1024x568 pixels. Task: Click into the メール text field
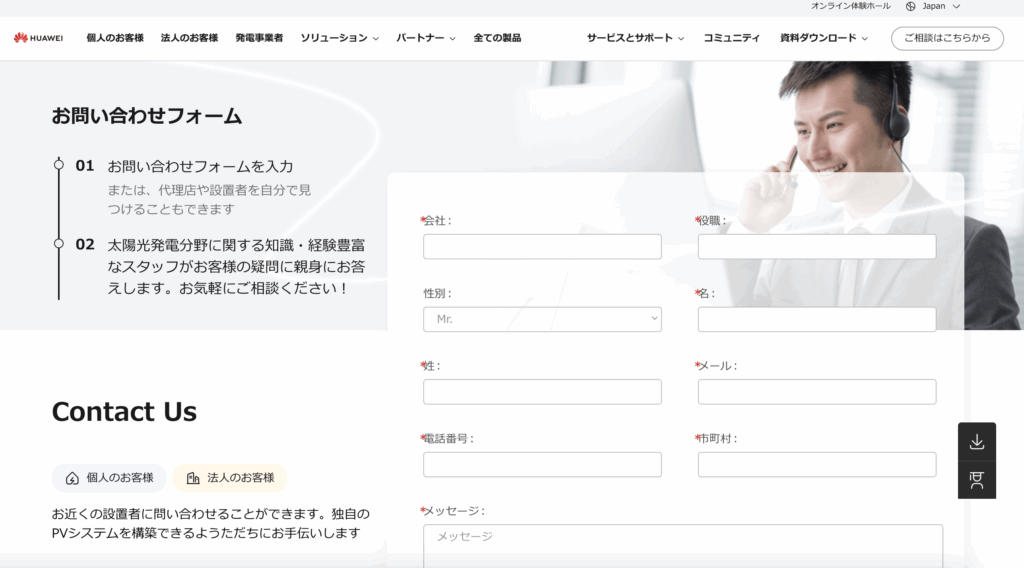[x=817, y=392]
